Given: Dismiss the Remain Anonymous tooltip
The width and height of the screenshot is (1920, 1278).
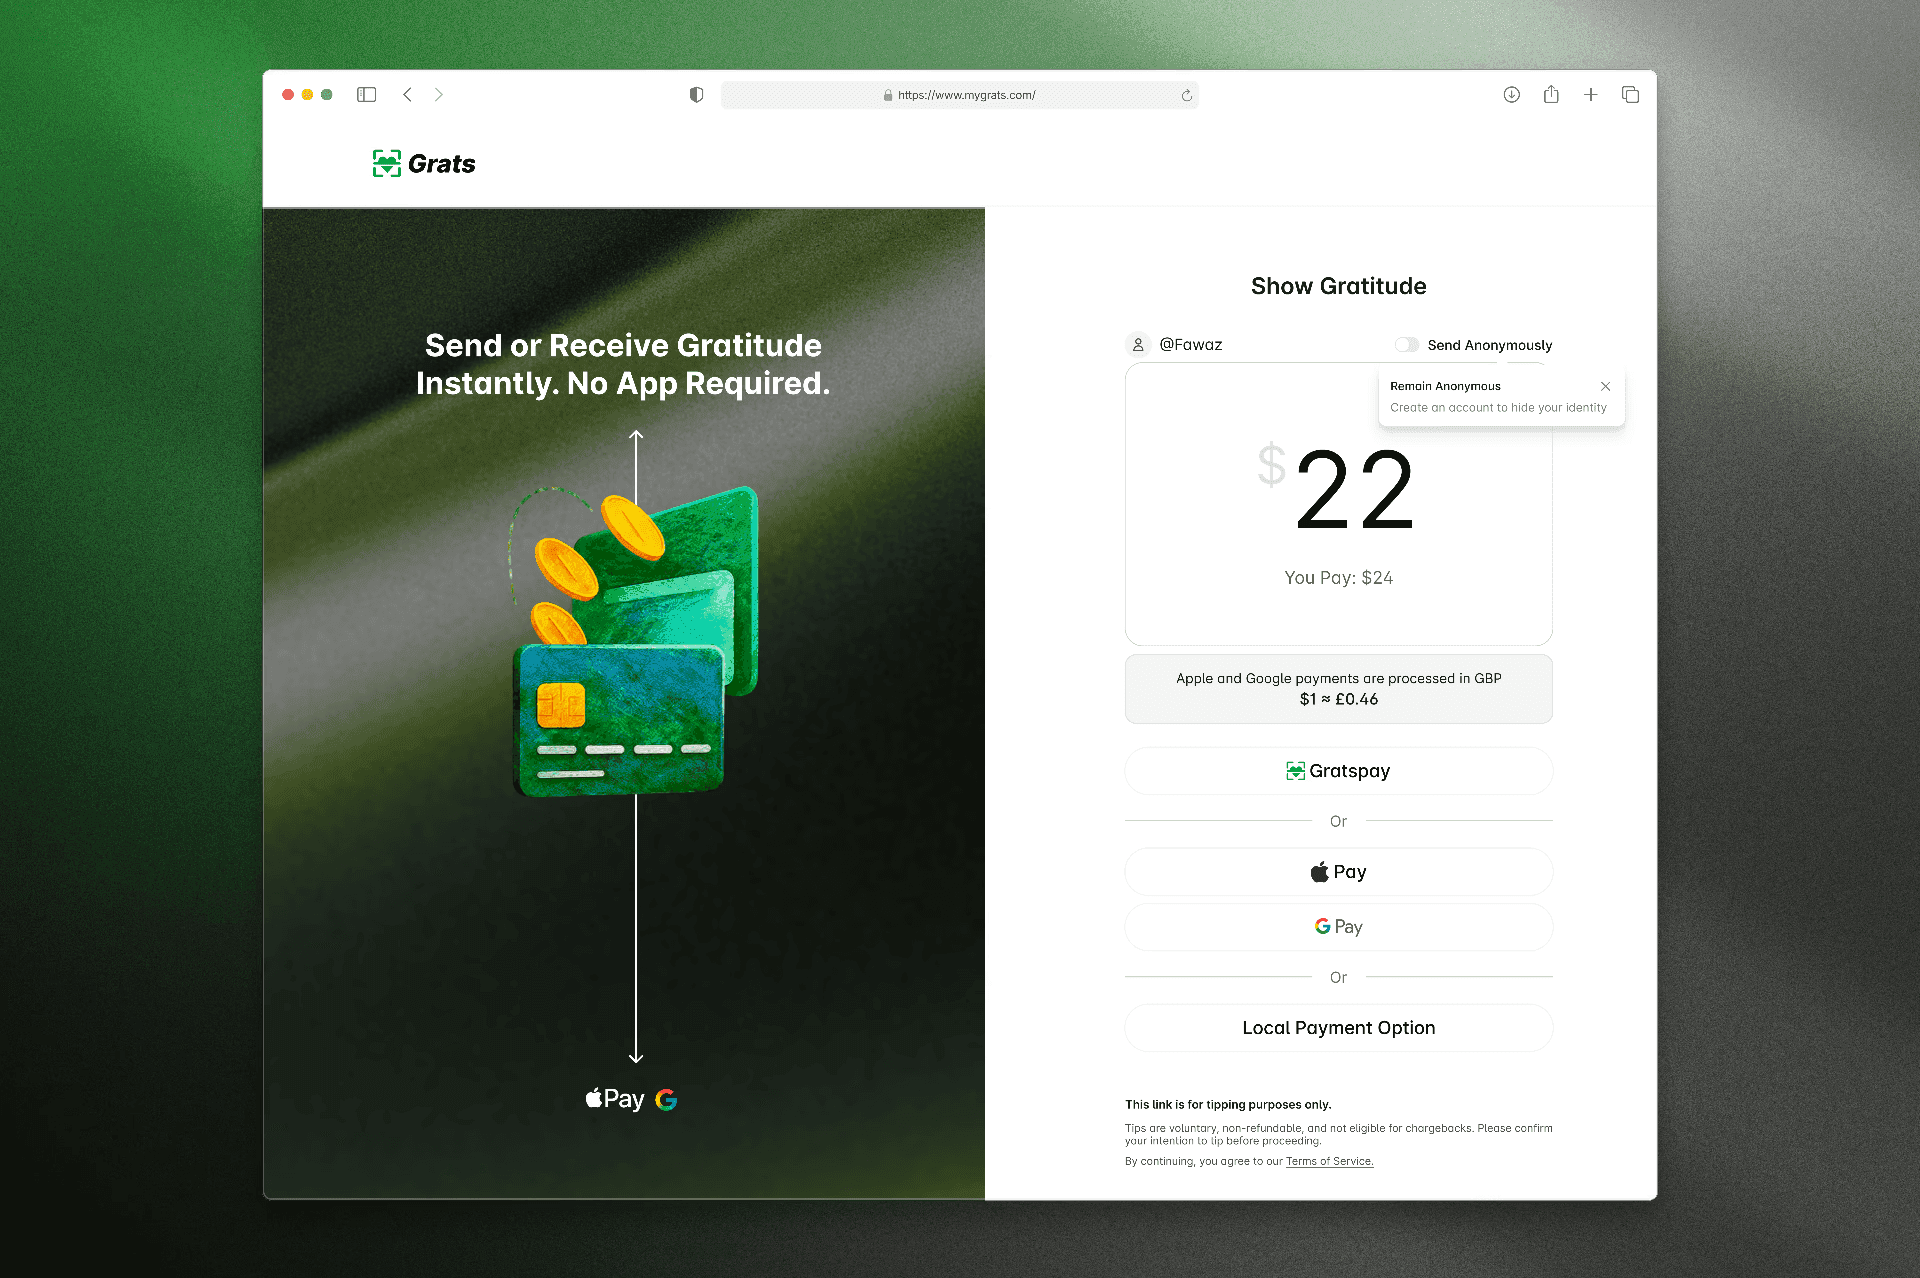Looking at the screenshot, I should pos(1605,386).
